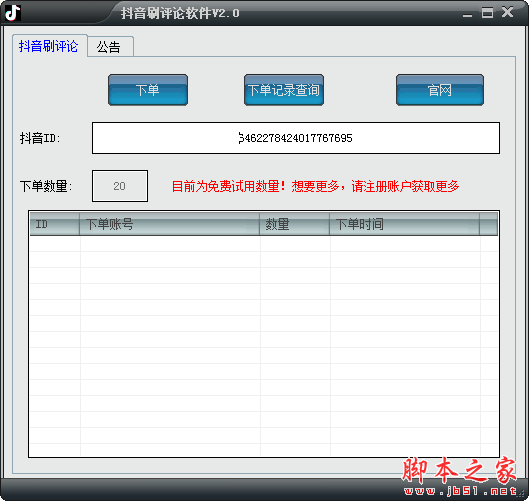Click the 下单数量: label
This screenshot has width=529, height=502.
tap(46, 186)
